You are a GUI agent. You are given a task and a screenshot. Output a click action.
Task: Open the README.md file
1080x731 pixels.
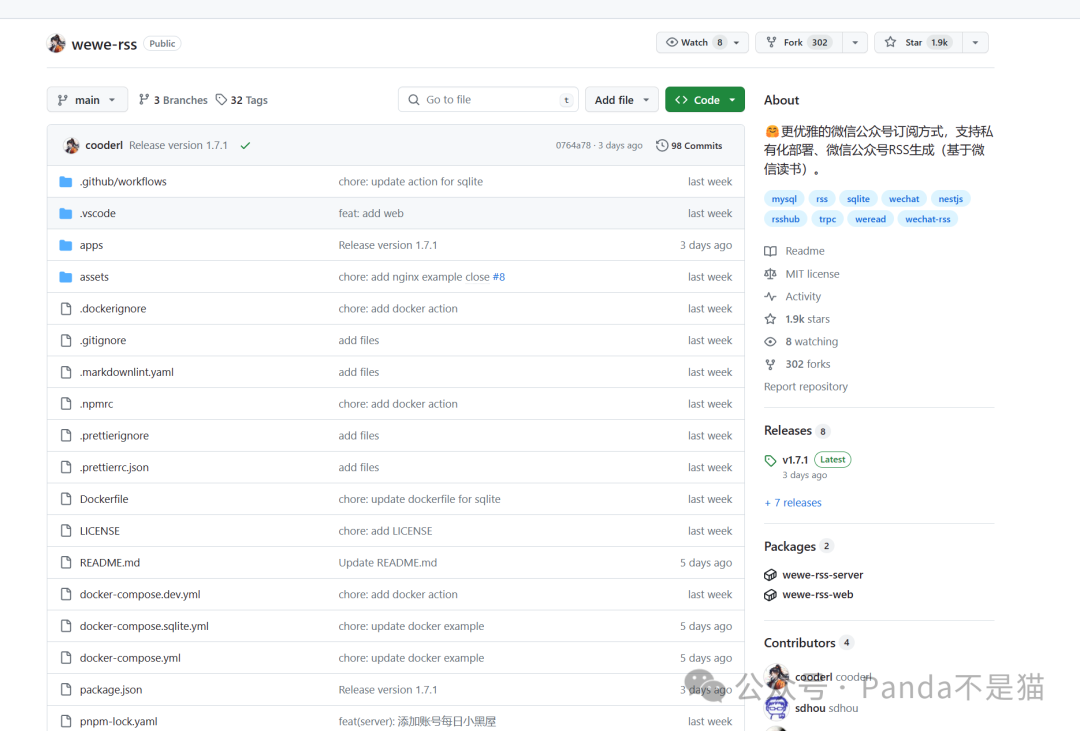pos(110,563)
